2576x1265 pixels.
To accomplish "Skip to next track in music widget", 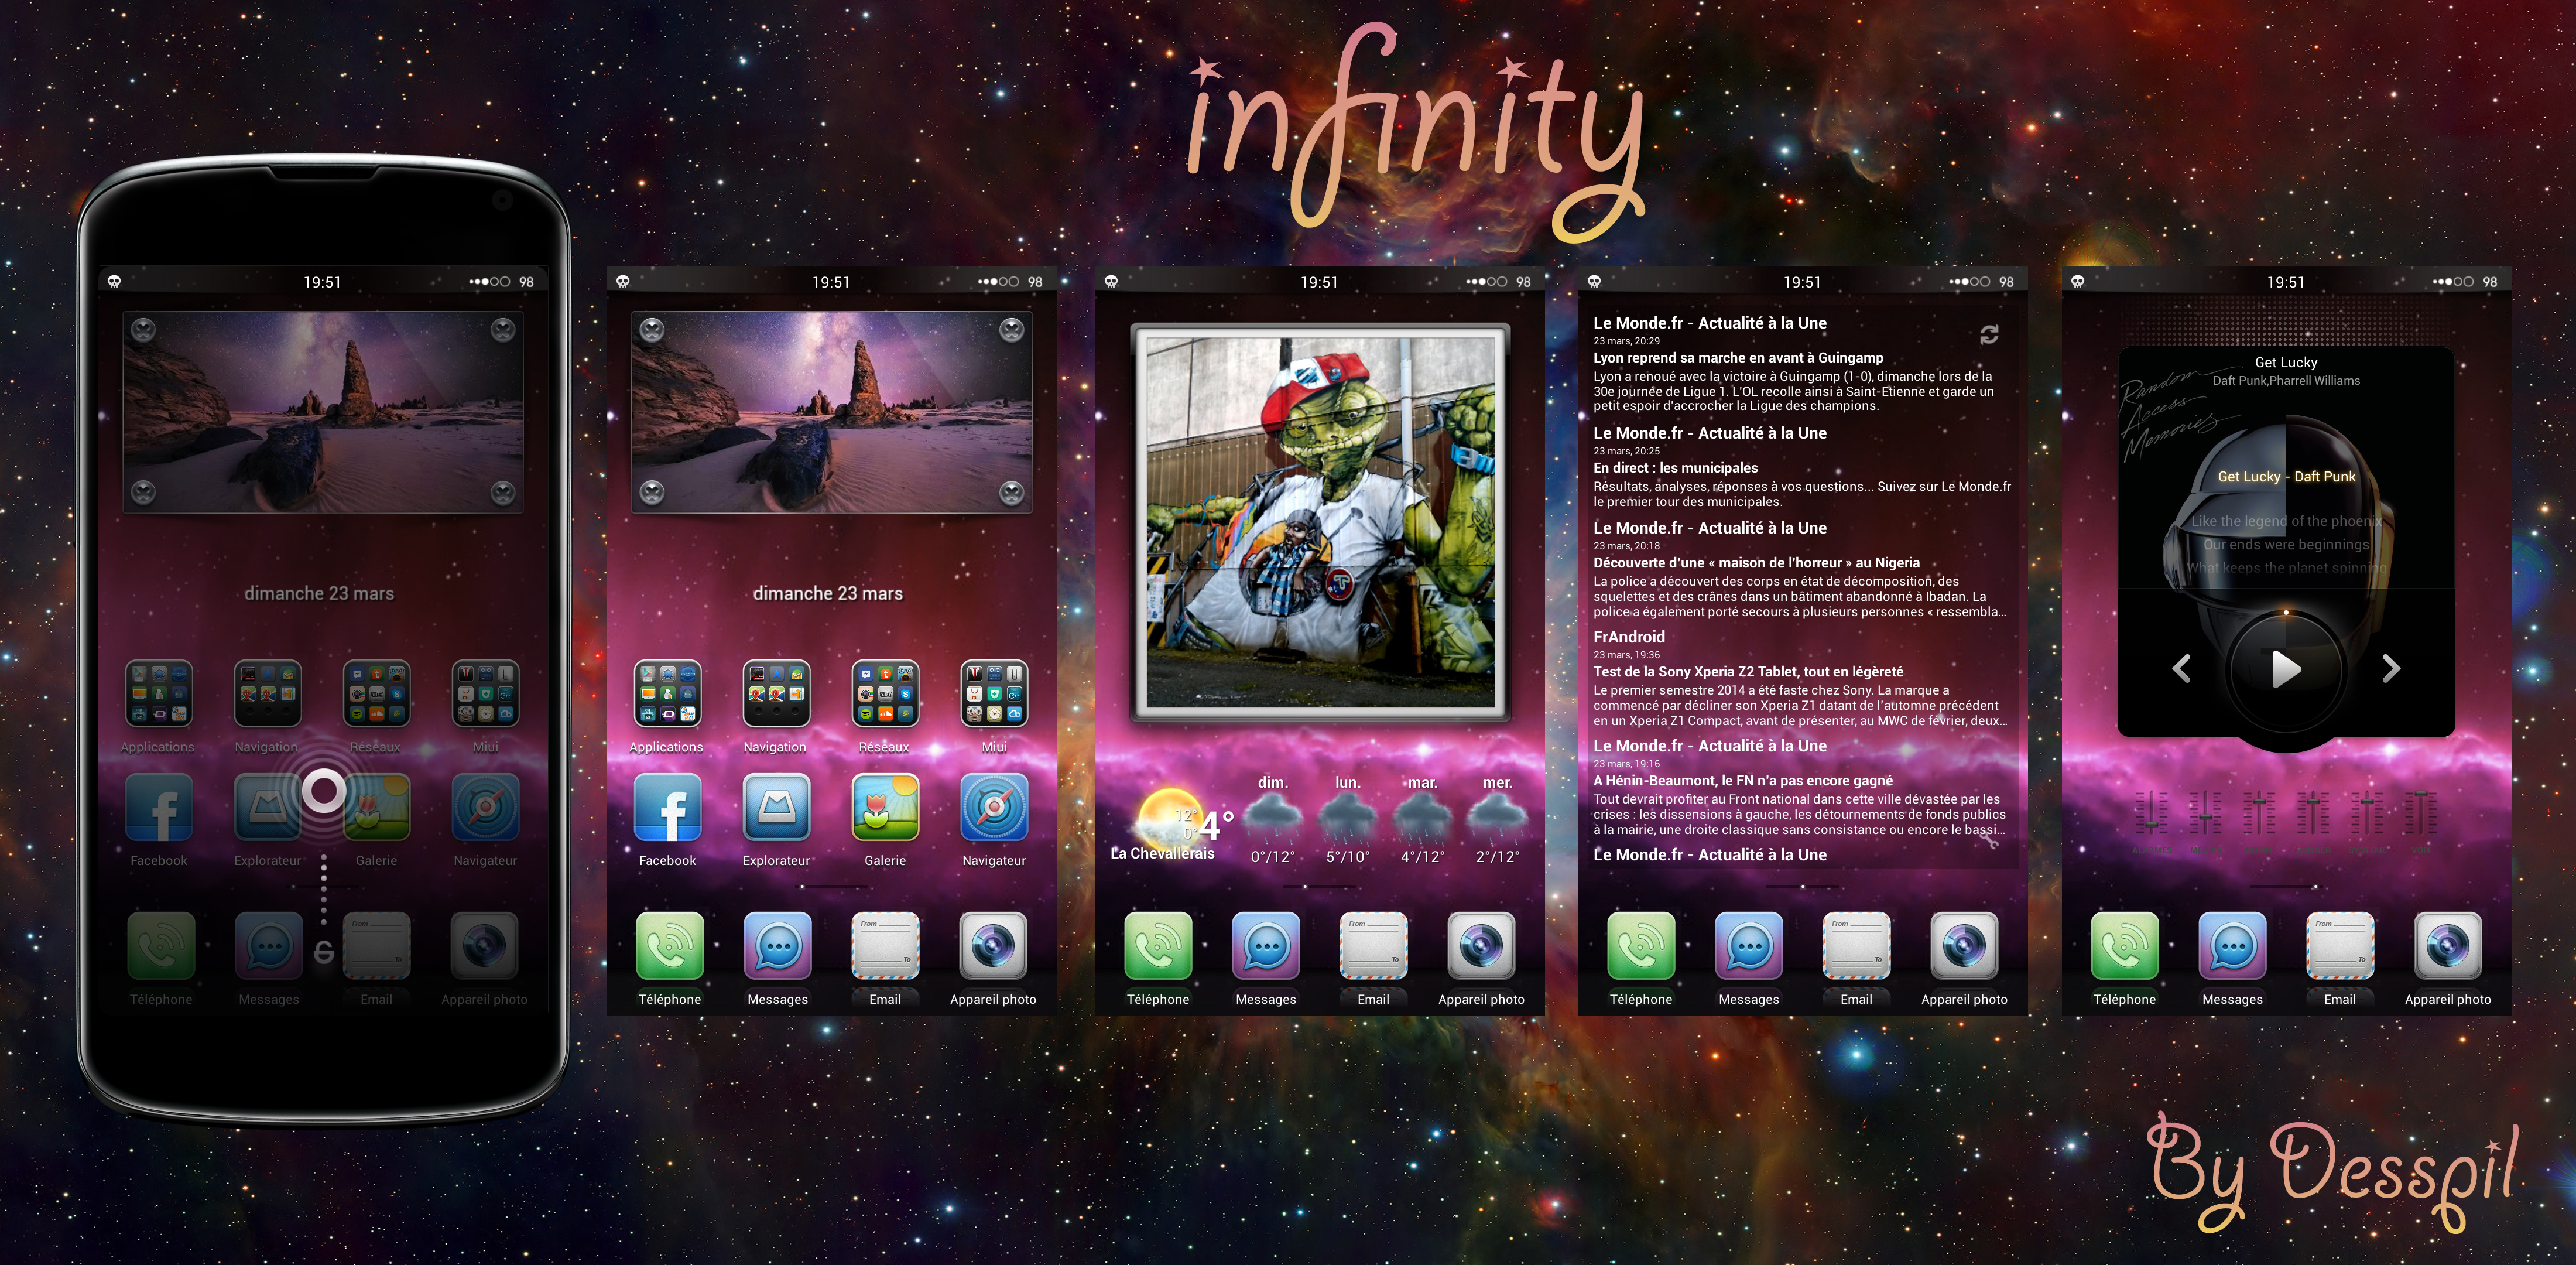I will 2391,668.
